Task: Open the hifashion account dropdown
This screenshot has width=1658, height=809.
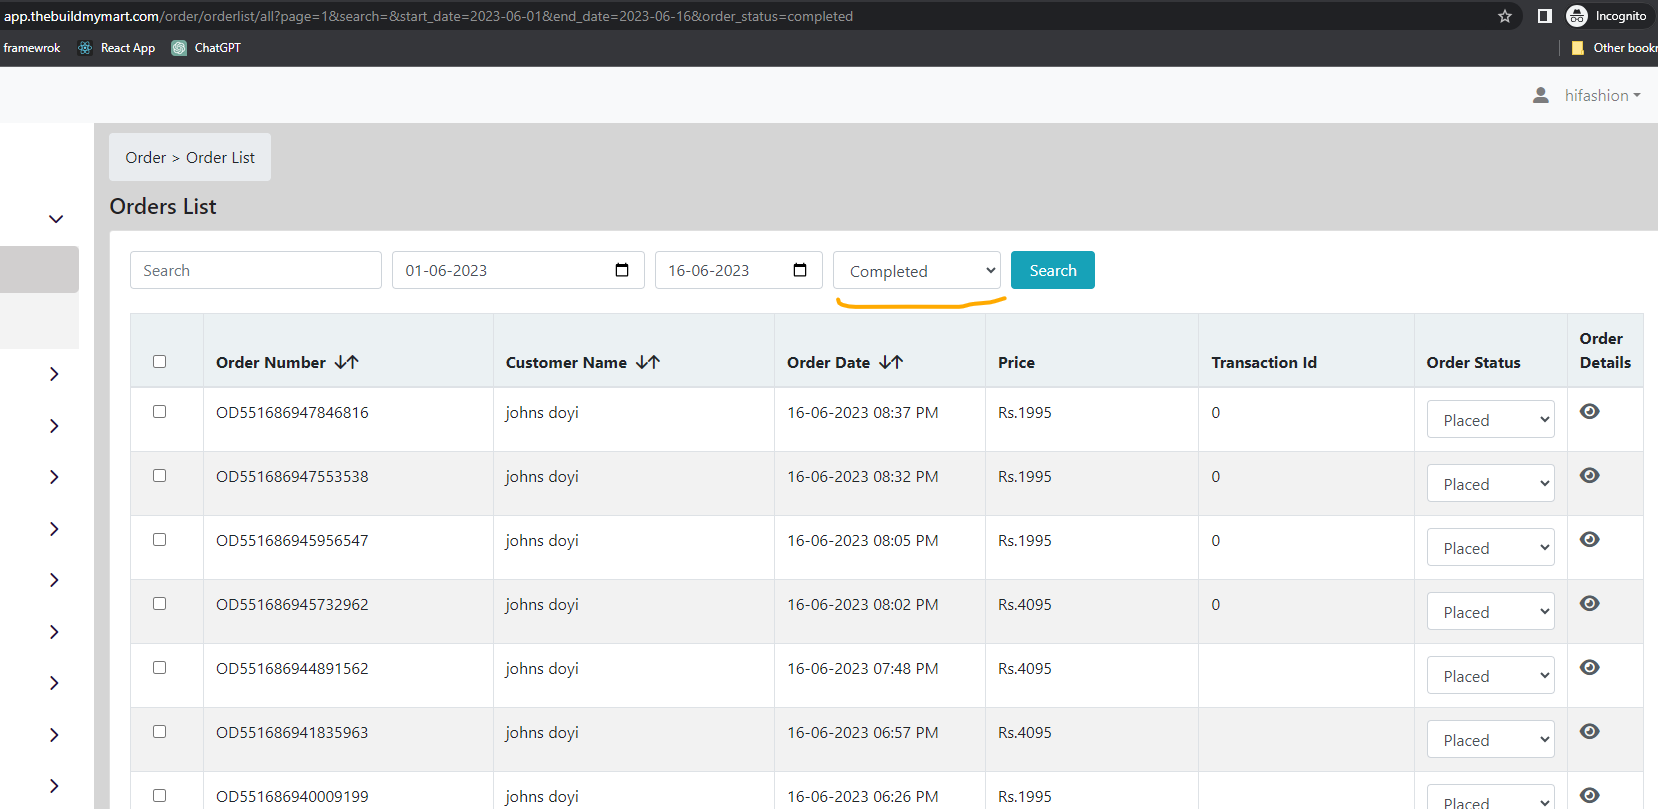Action: click(1603, 95)
